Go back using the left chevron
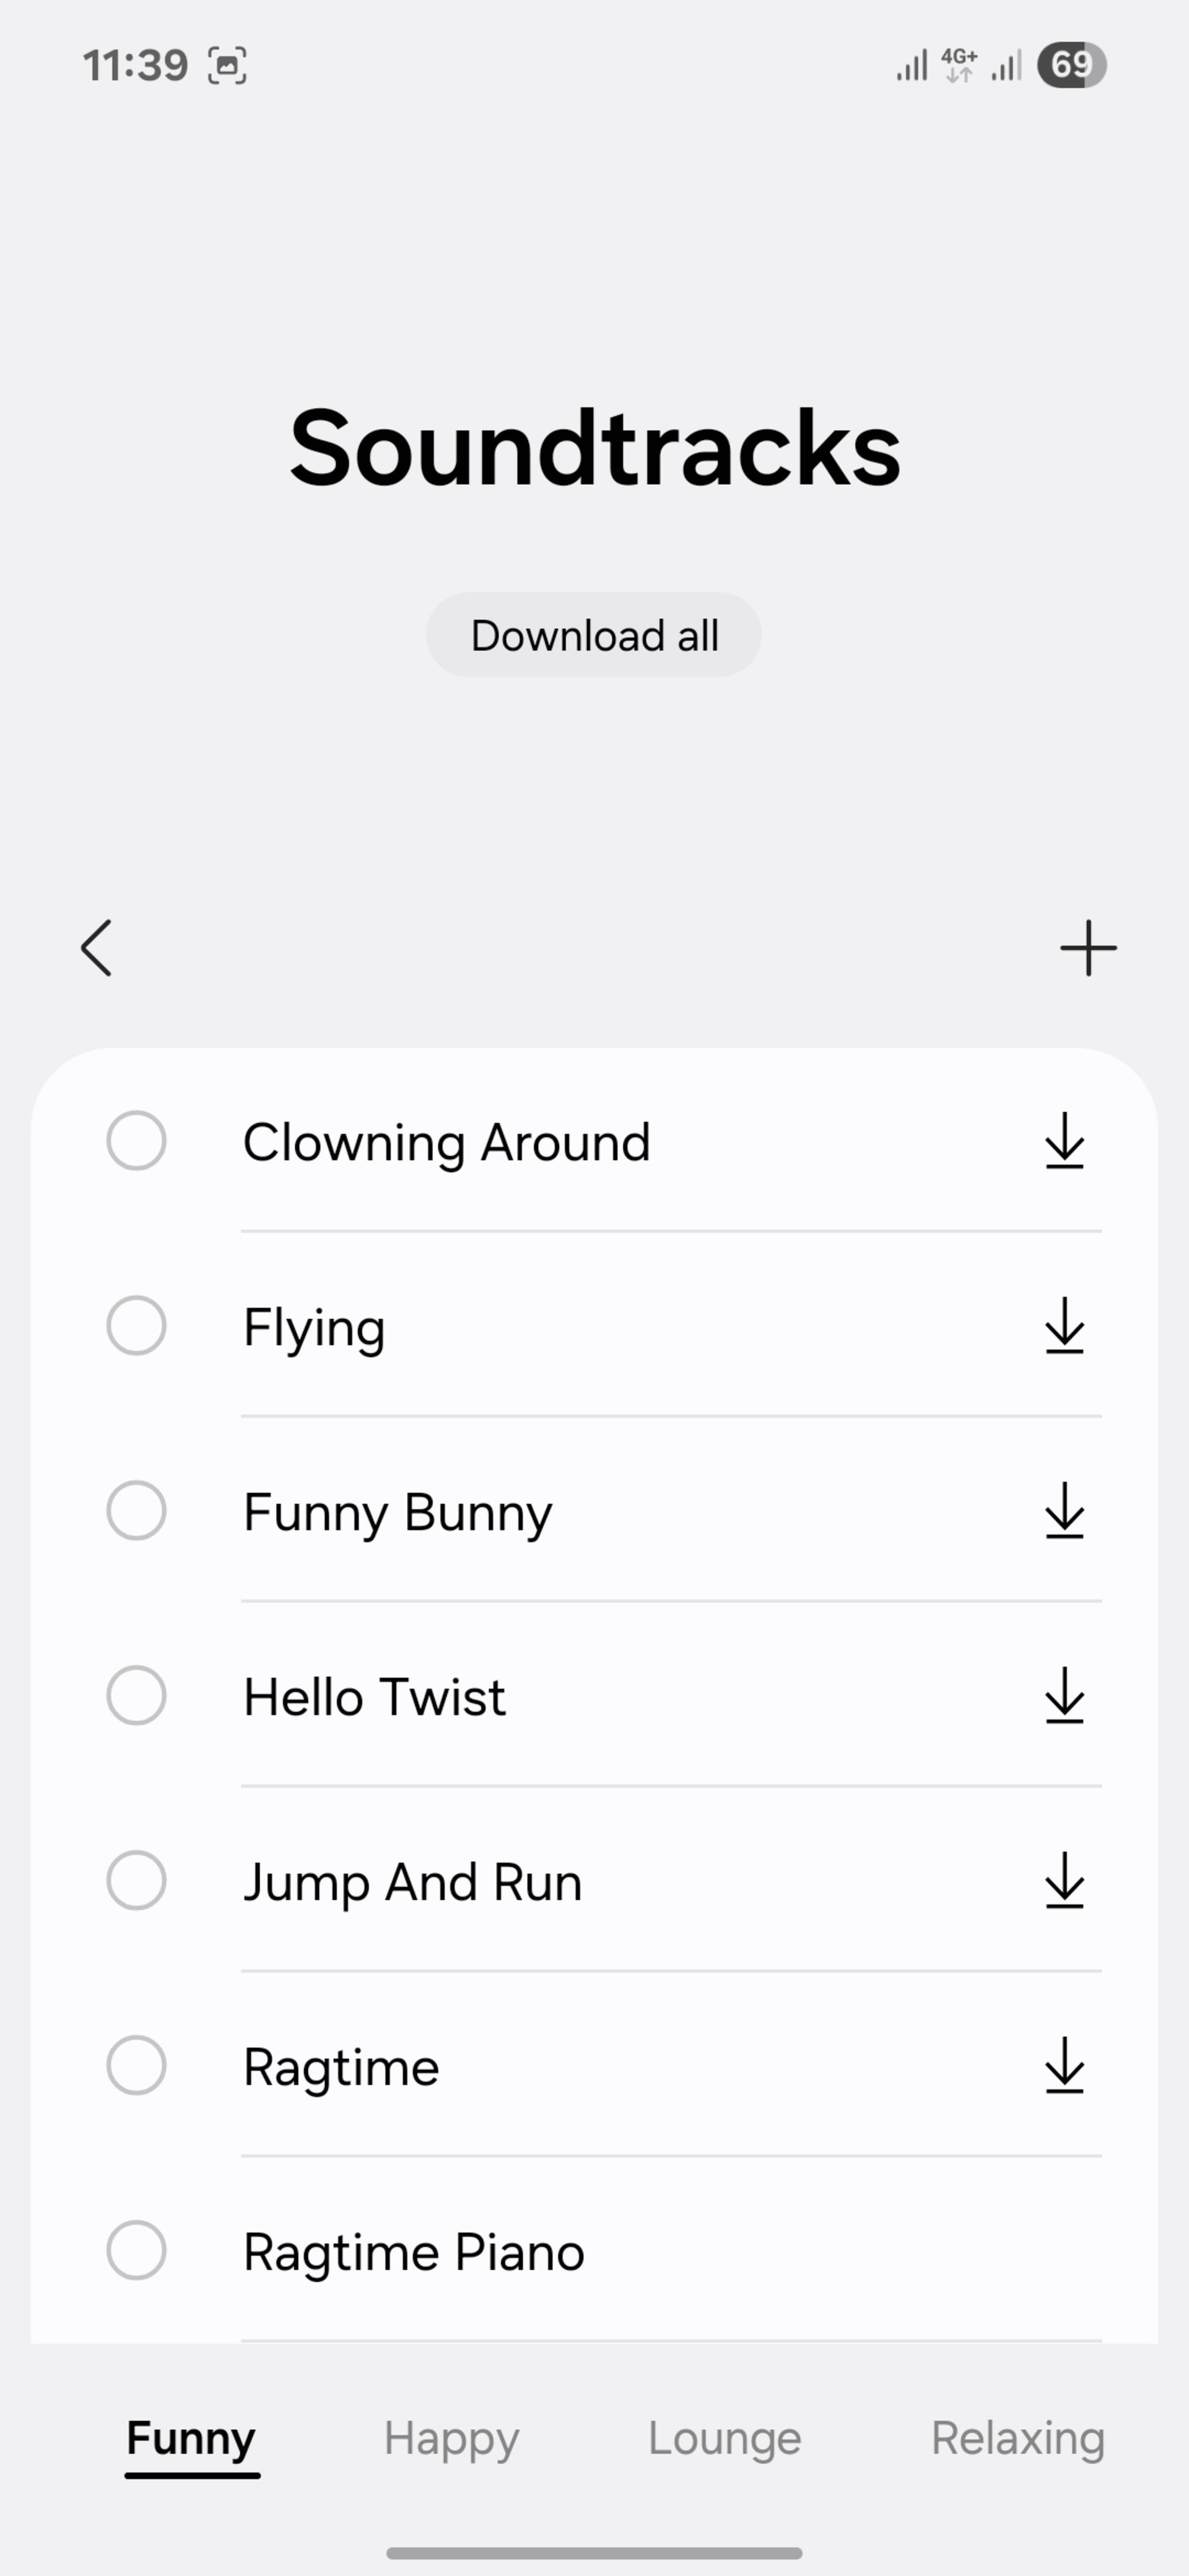The image size is (1189, 2576). point(96,948)
